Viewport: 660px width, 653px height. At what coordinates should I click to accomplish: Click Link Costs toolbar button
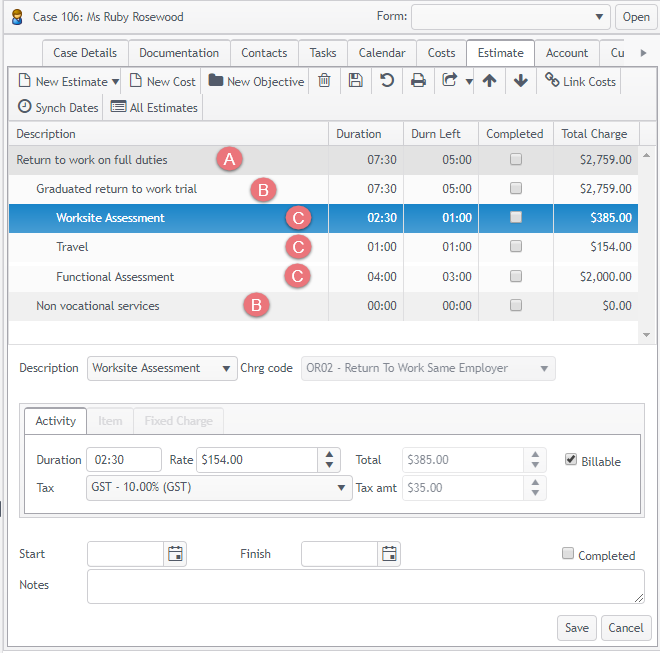point(580,81)
